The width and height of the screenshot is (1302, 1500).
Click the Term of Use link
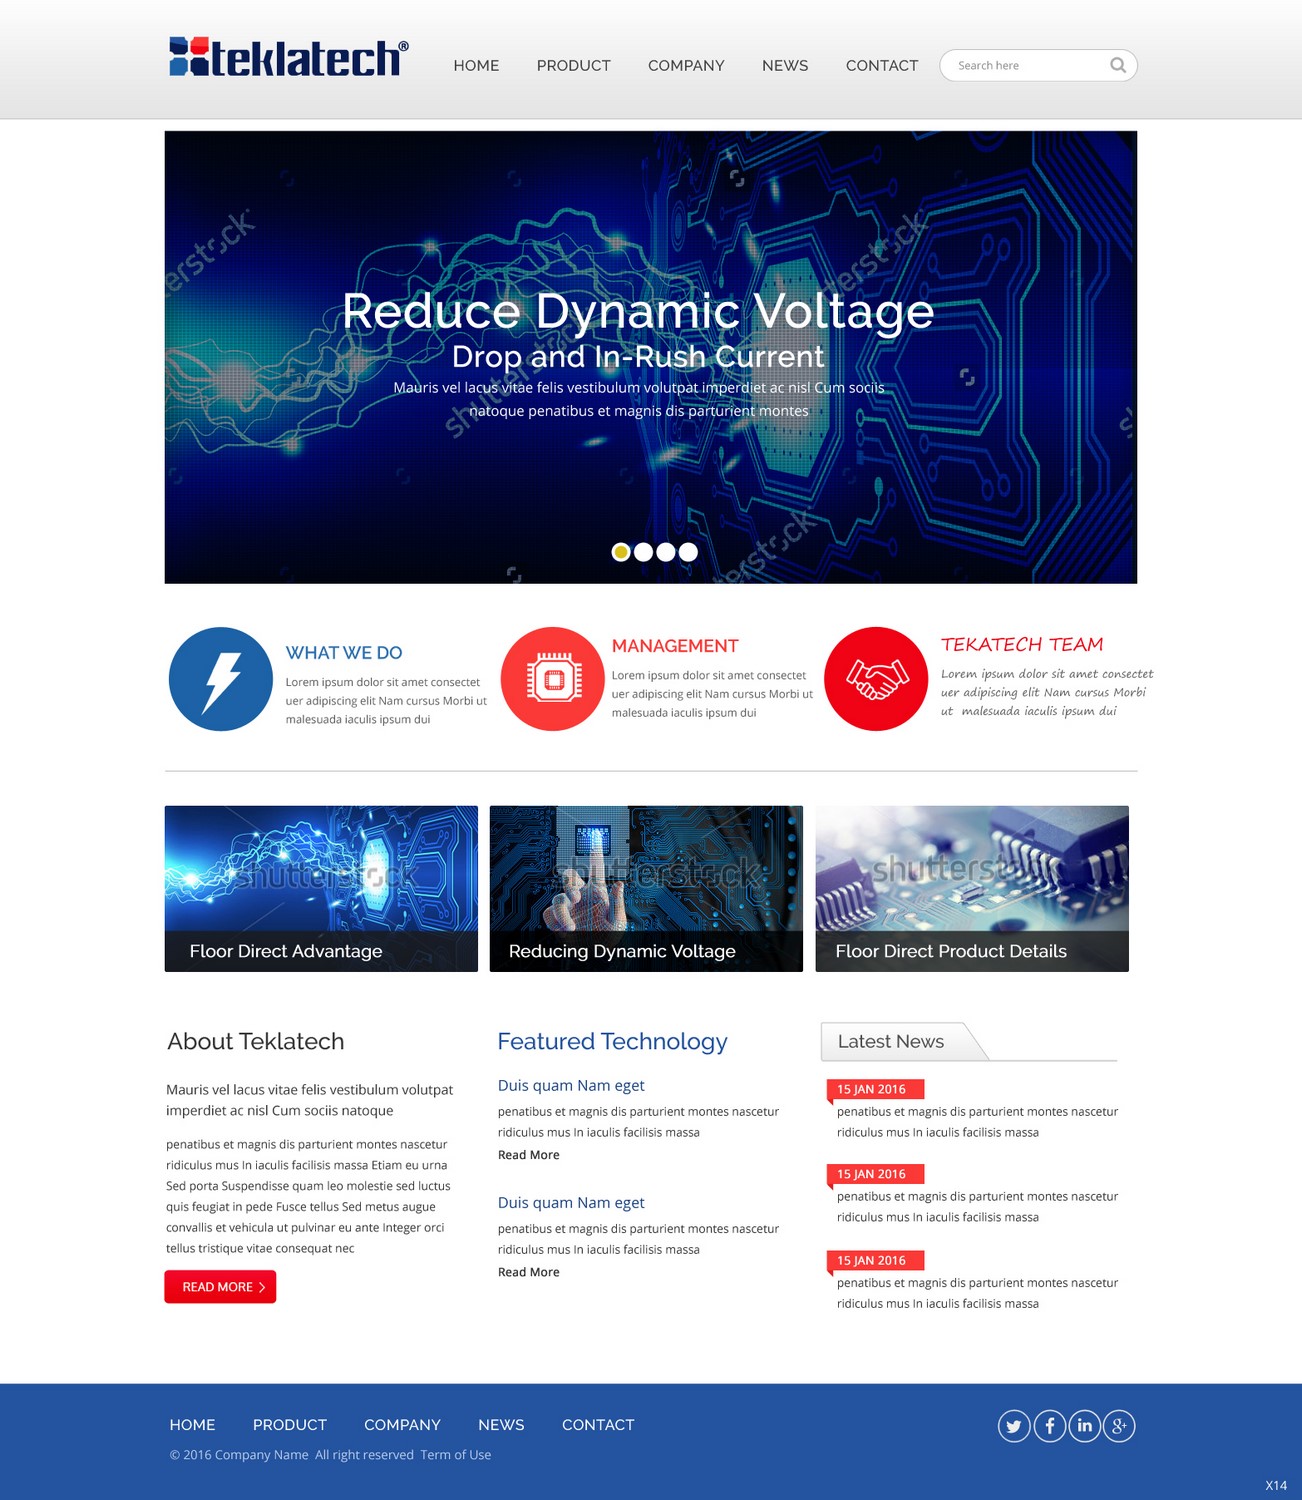(456, 1455)
